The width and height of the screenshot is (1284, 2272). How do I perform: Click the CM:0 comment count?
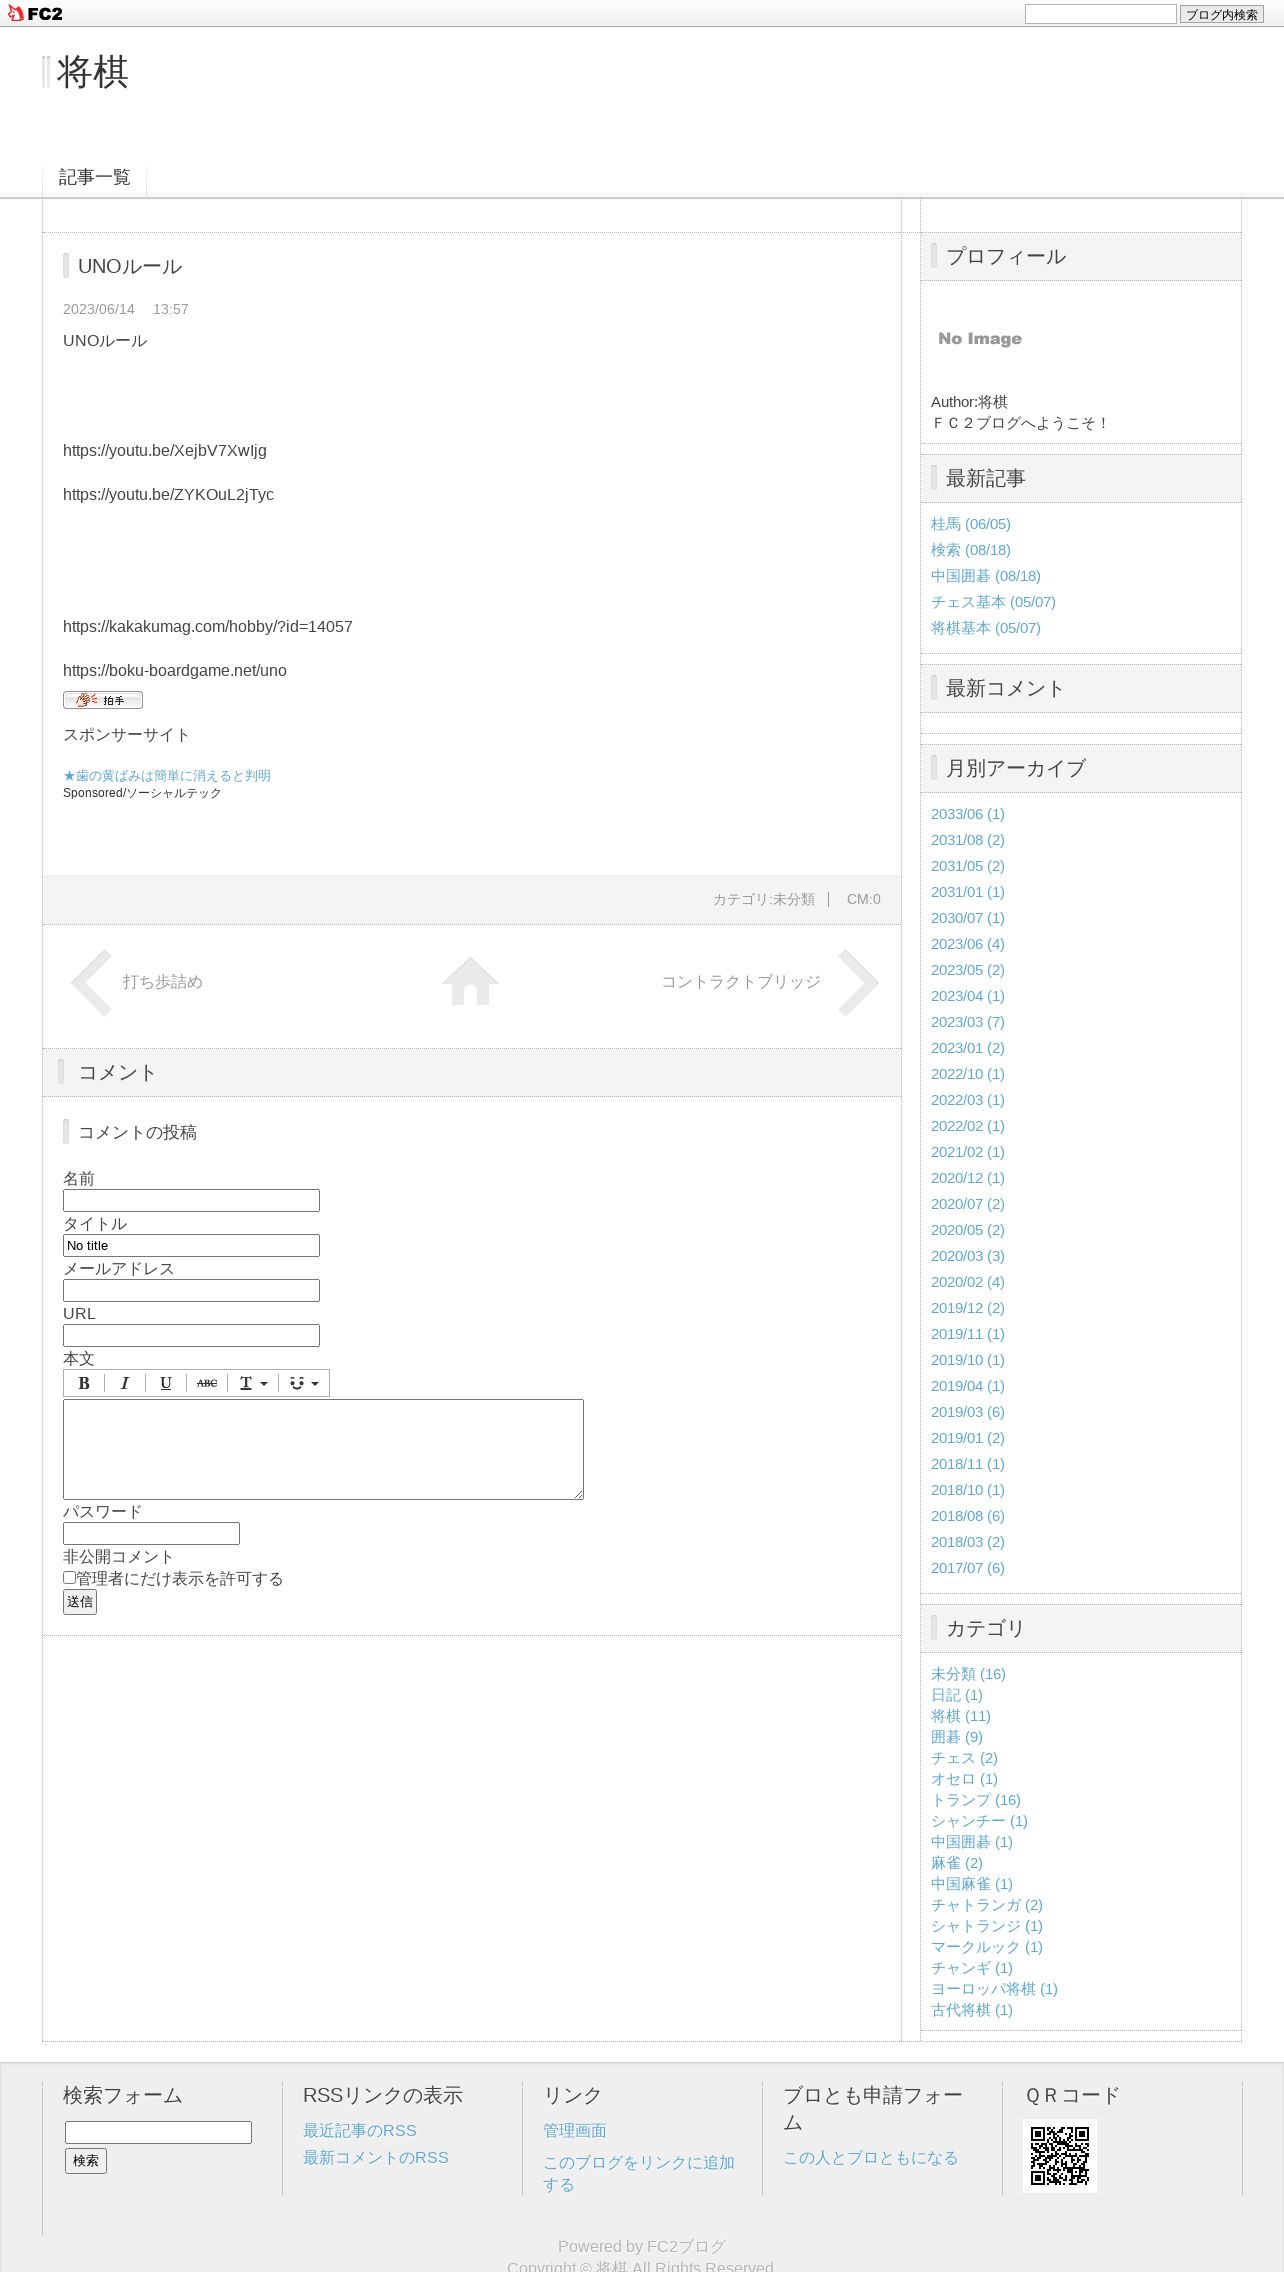864,899
